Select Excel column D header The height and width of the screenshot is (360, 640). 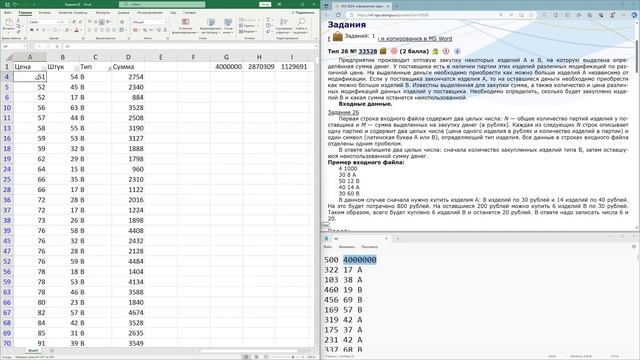pyautogui.click(x=128, y=57)
